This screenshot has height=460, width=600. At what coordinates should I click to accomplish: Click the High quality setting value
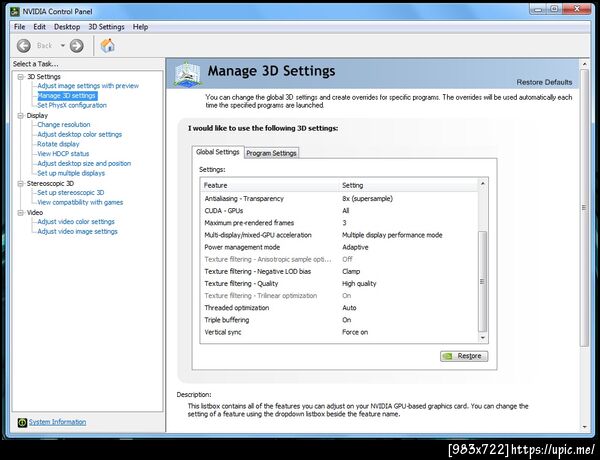(359, 284)
